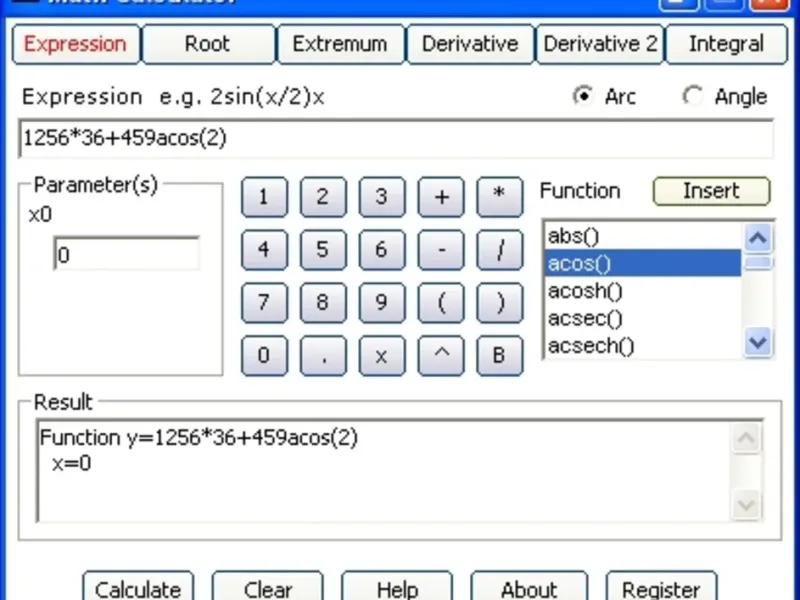Choose the Angle radio option
Viewport: 800px width, 600px height.
(x=692, y=96)
